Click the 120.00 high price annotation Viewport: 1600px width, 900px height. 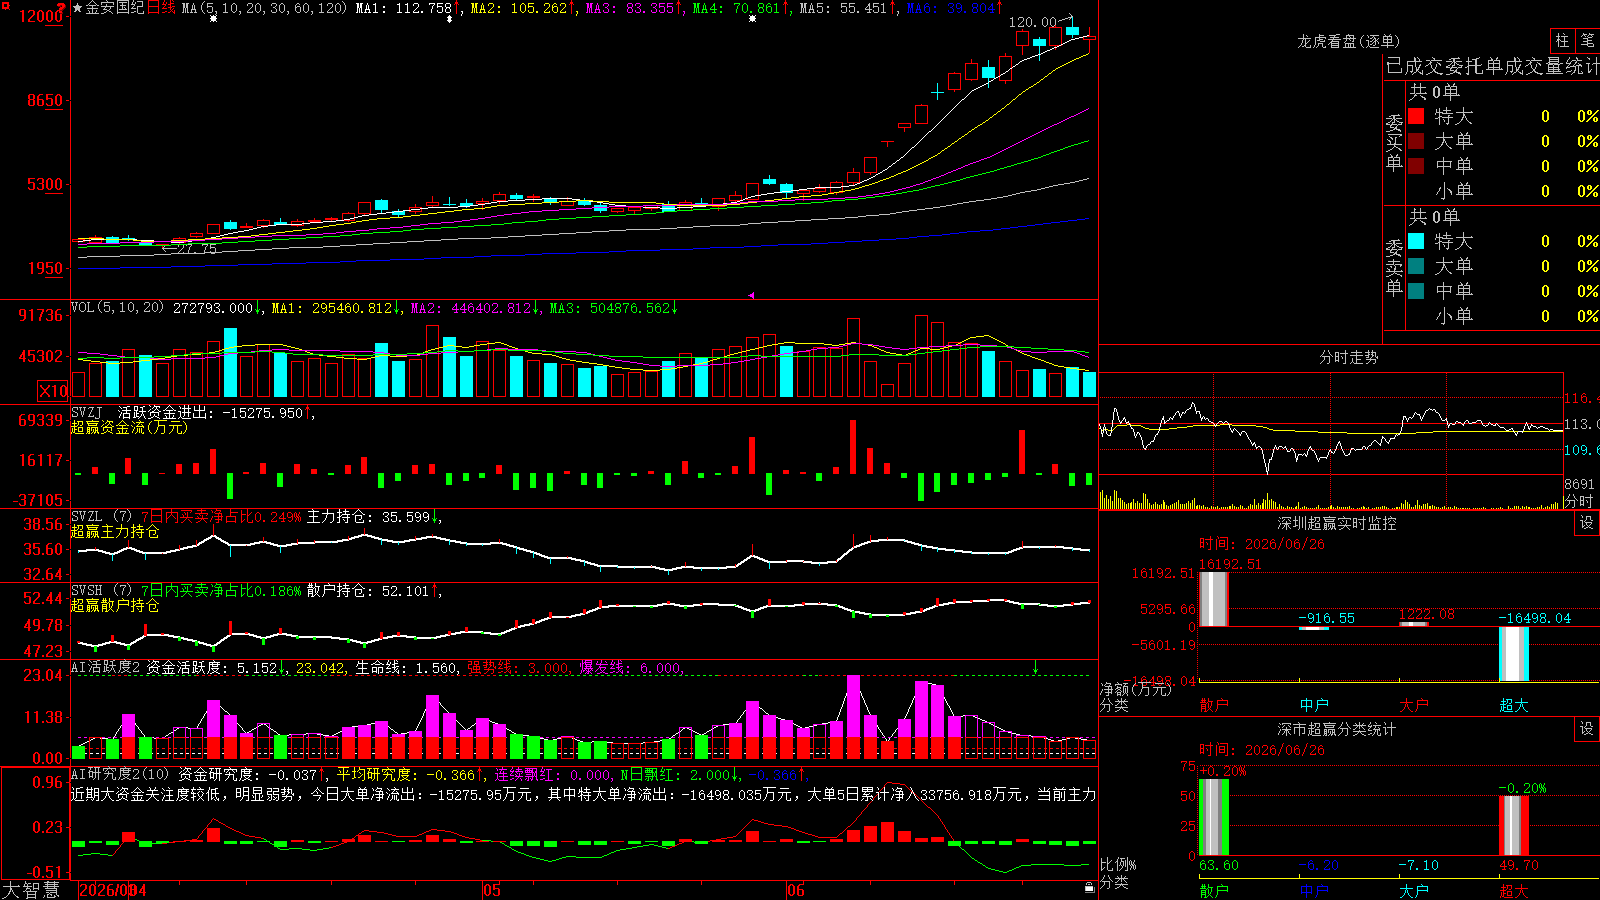pos(1032,22)
